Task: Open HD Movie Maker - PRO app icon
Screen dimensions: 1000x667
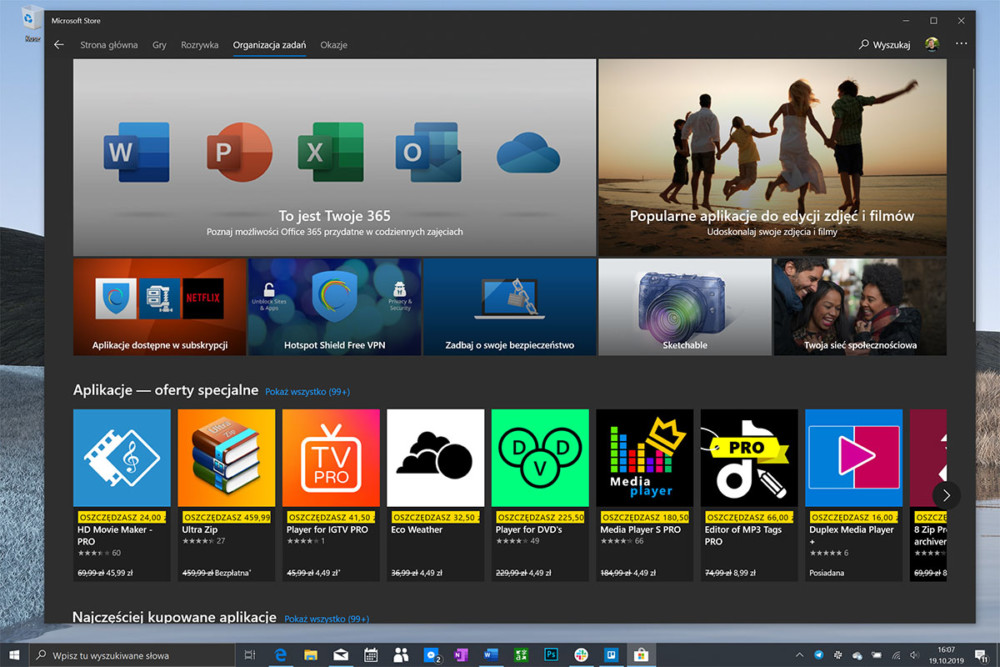Action: tap(122, 458)
